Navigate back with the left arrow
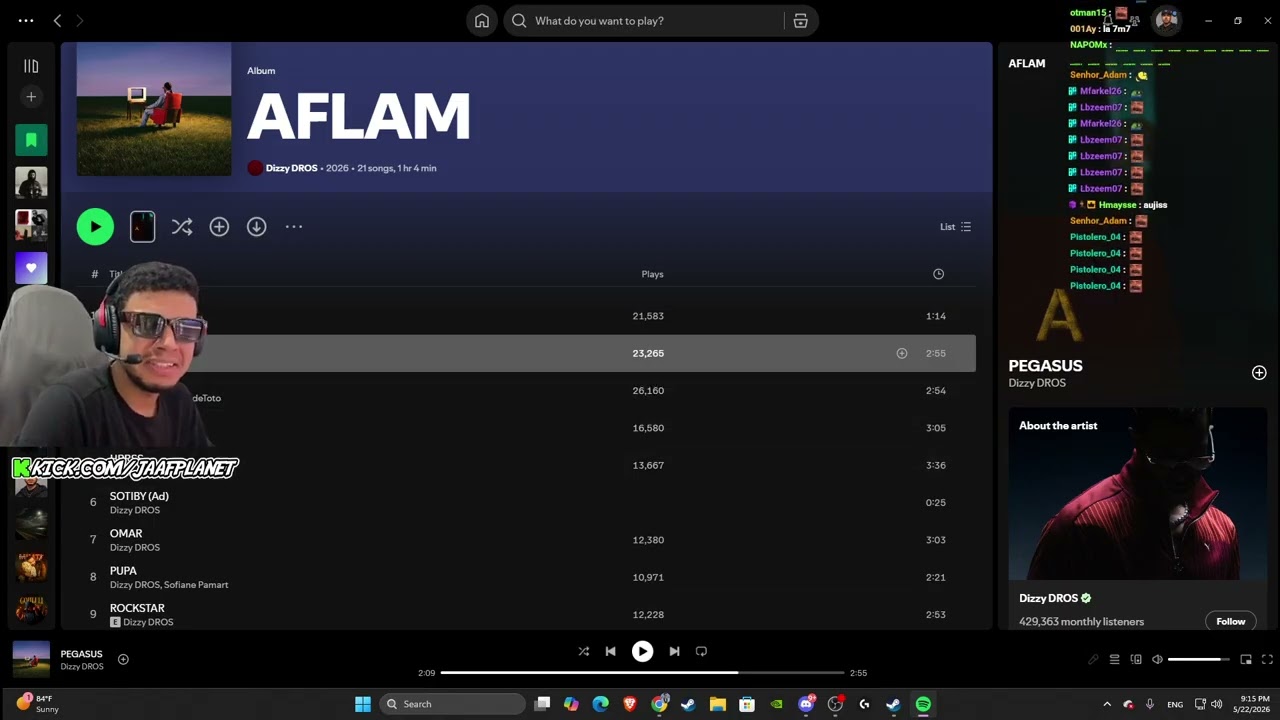Screen dimensions: 1280x720 click(x=57, y=21)
